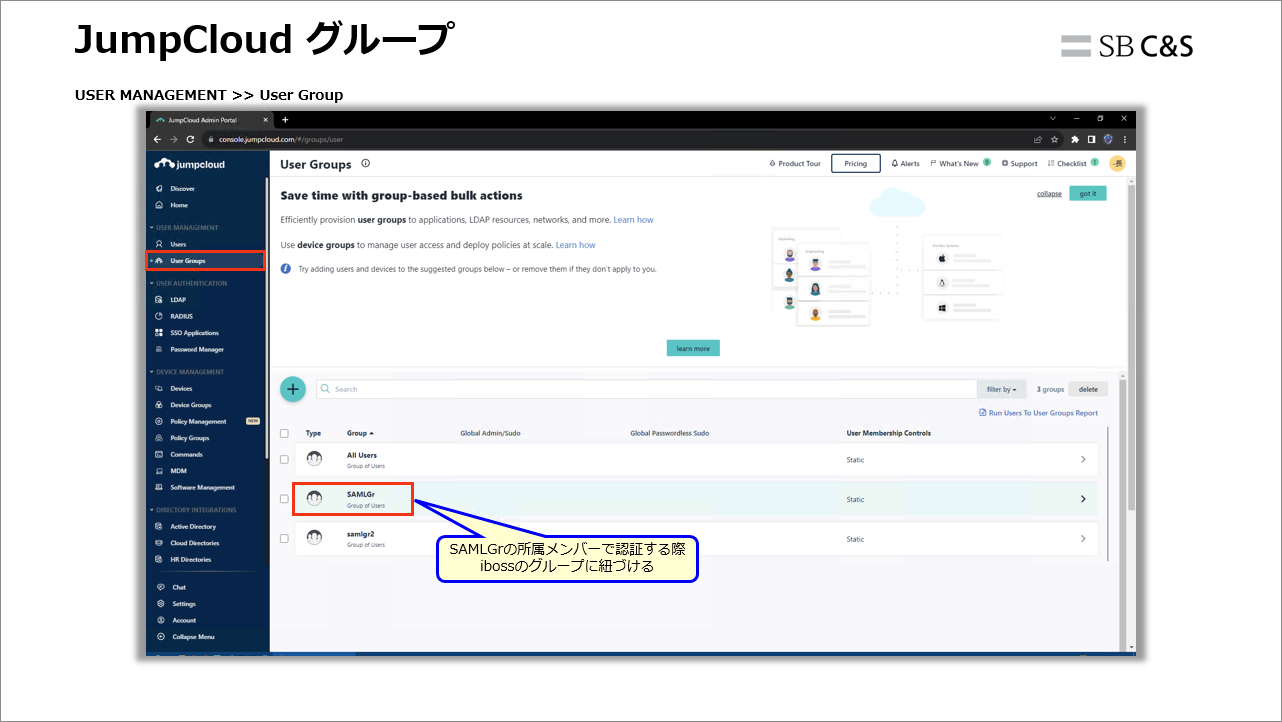Select JumpCloud Admin Portal browser tab
Viewport: 1282px width, 722px height.
(212, 119)
